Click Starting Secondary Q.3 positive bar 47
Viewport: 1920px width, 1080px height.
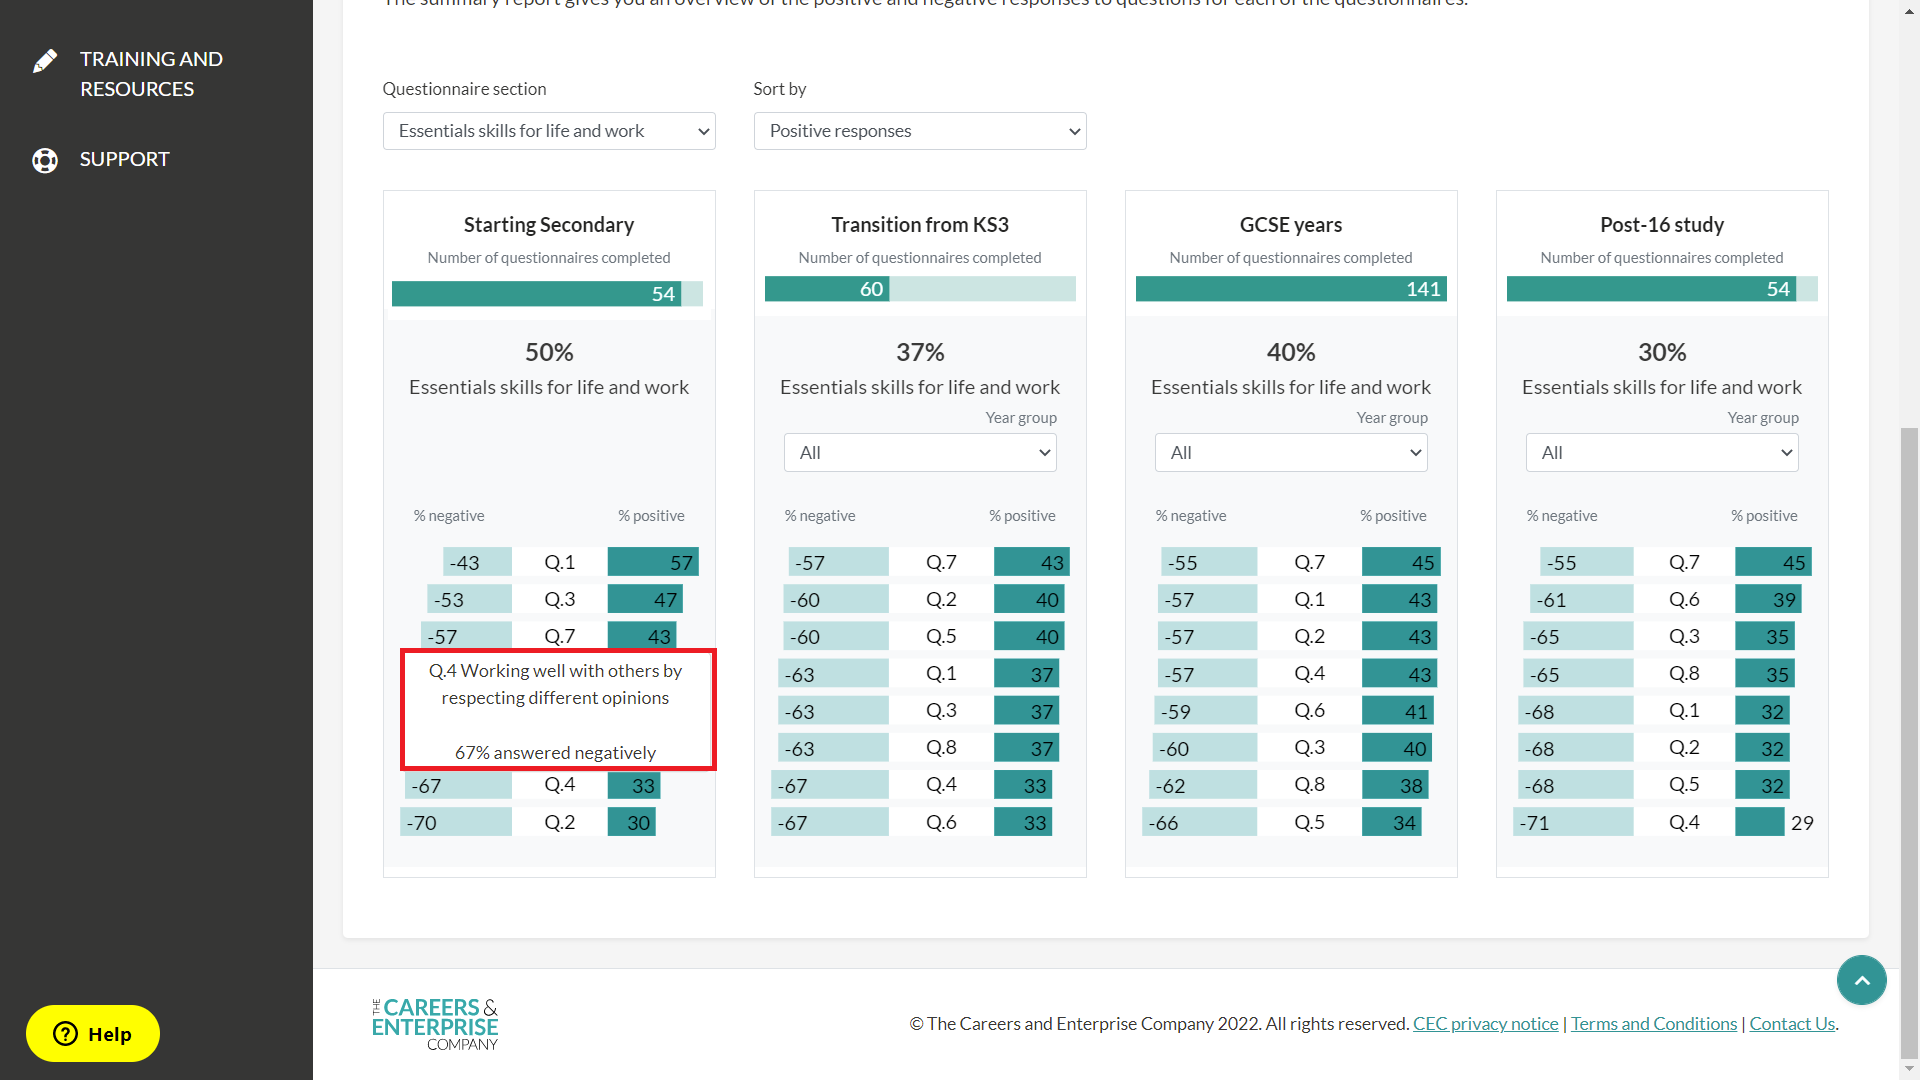645,599
